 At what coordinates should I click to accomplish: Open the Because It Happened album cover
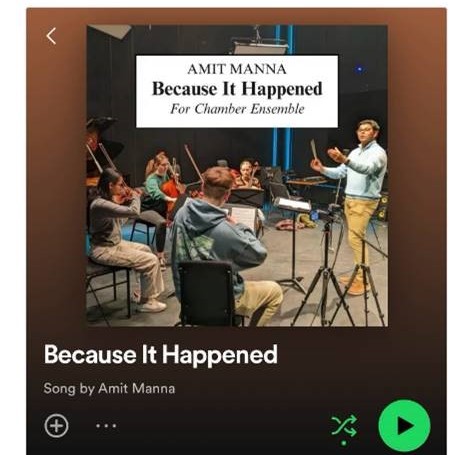tap(237, 176)
